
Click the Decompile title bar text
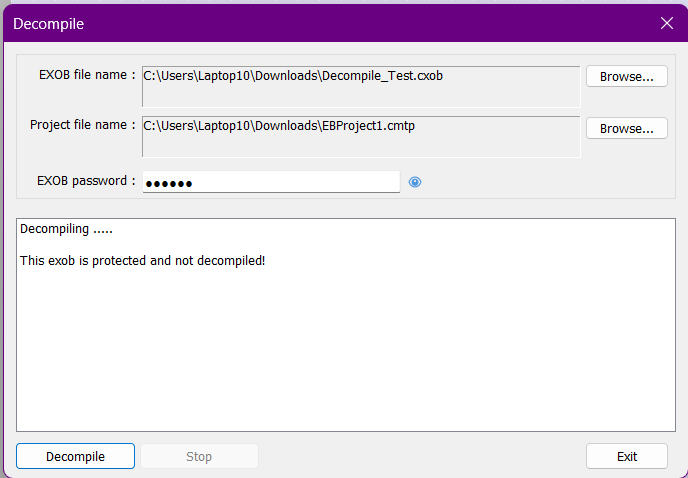(x=48, y=23)
